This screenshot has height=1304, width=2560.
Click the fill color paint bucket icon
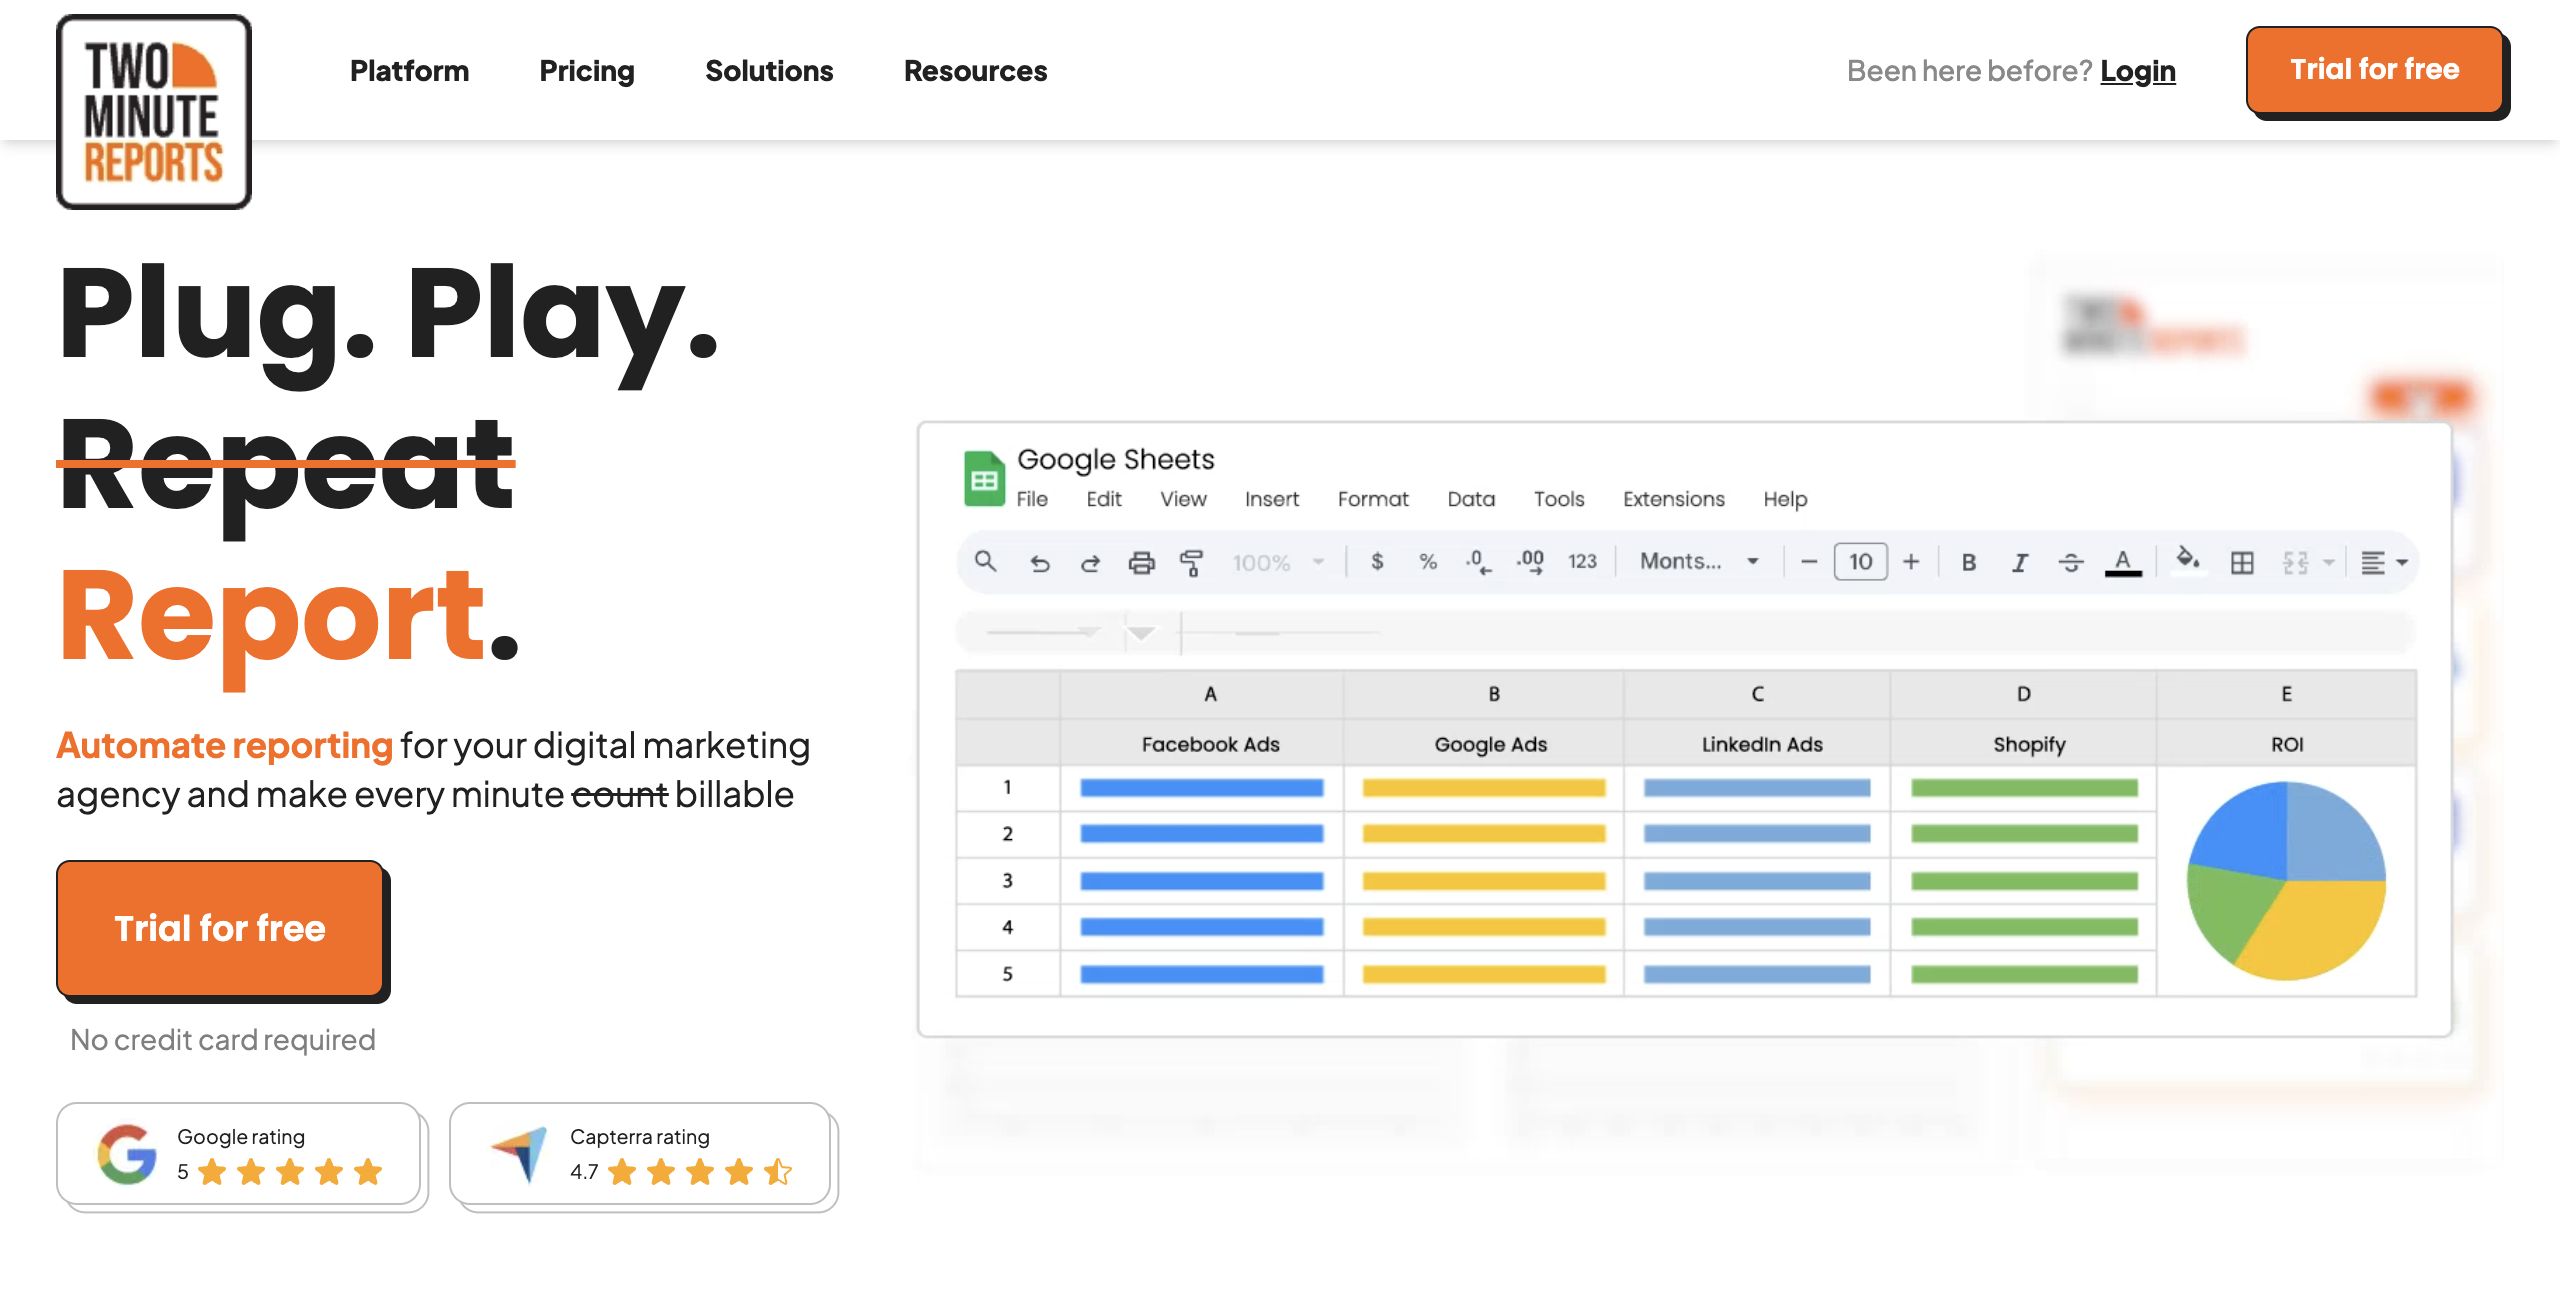click(x=2187, y=560)
